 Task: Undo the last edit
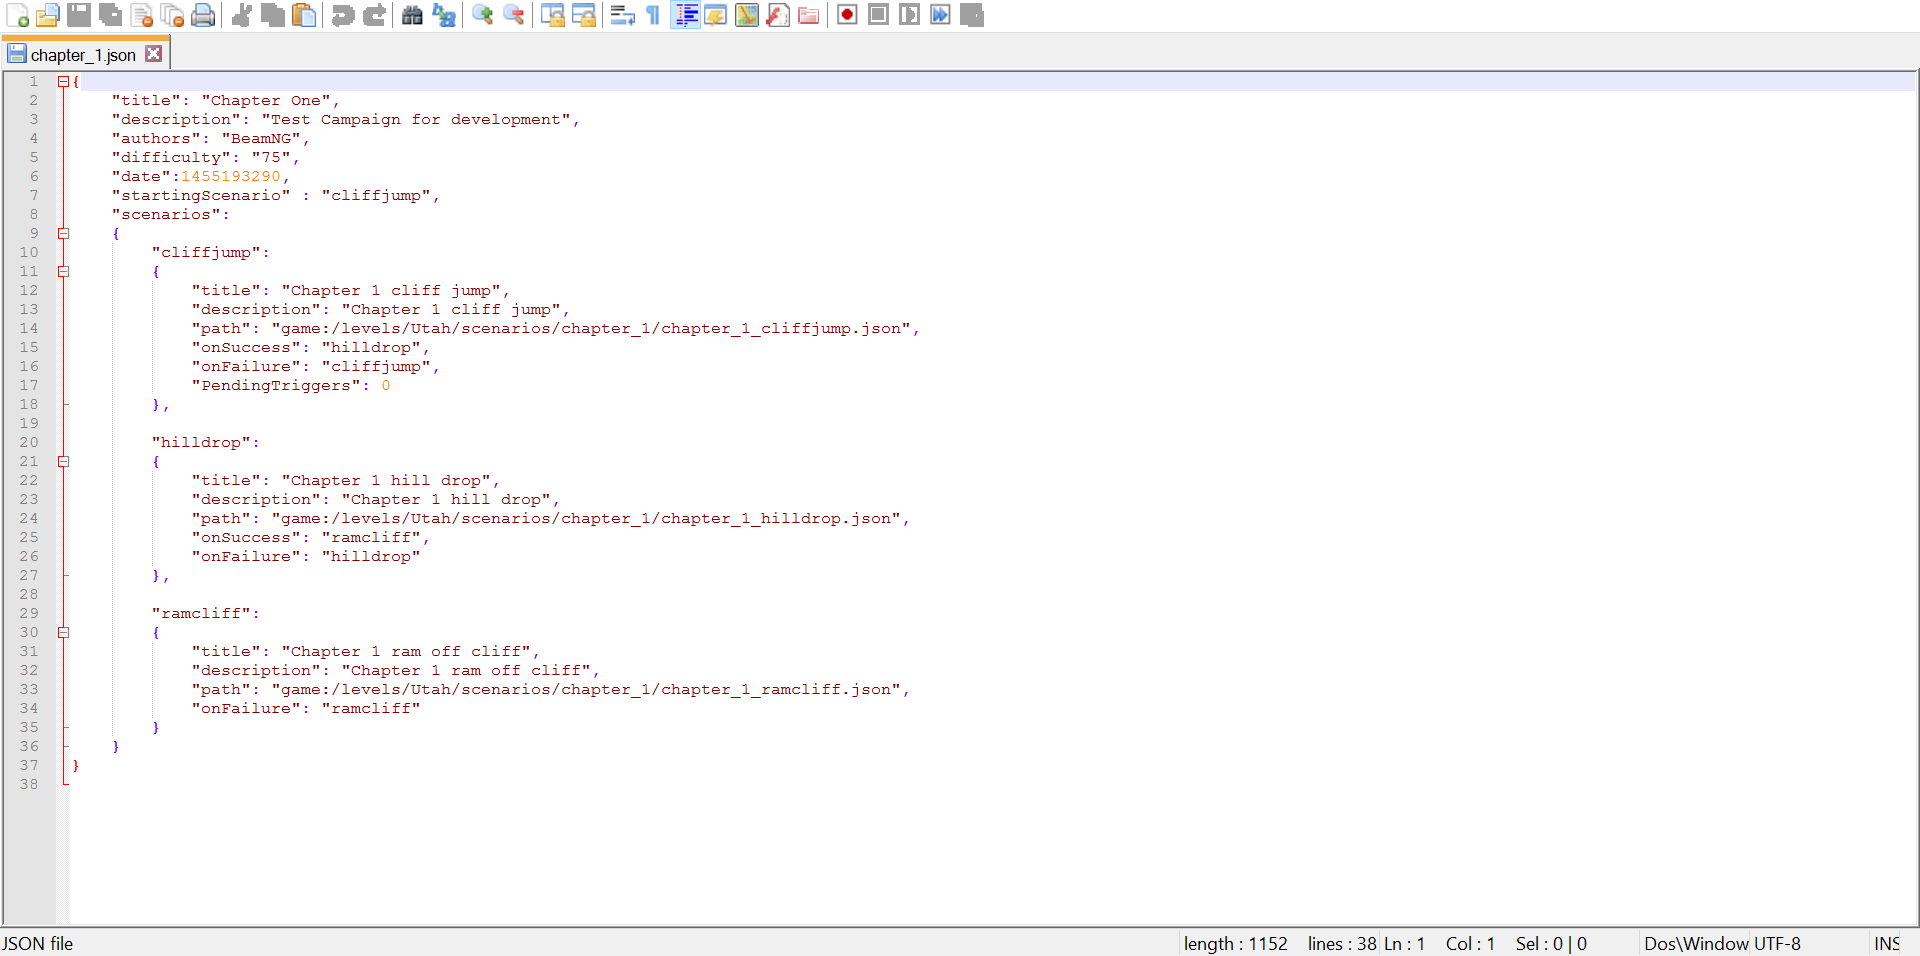(x=343, y=15)
